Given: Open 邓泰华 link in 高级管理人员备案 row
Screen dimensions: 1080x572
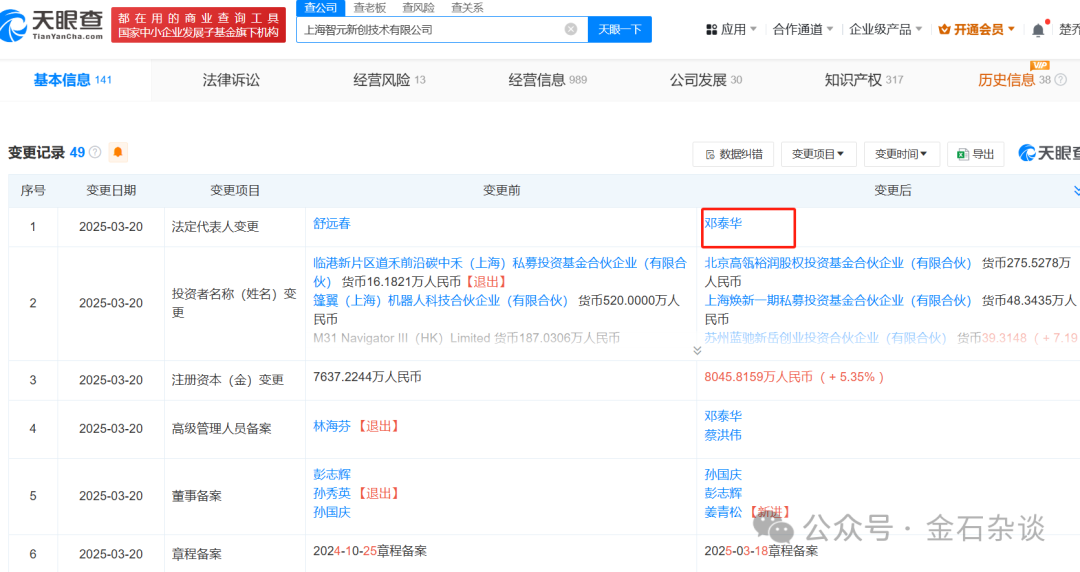Looking at the screenshot, I should tap(723, 416).
